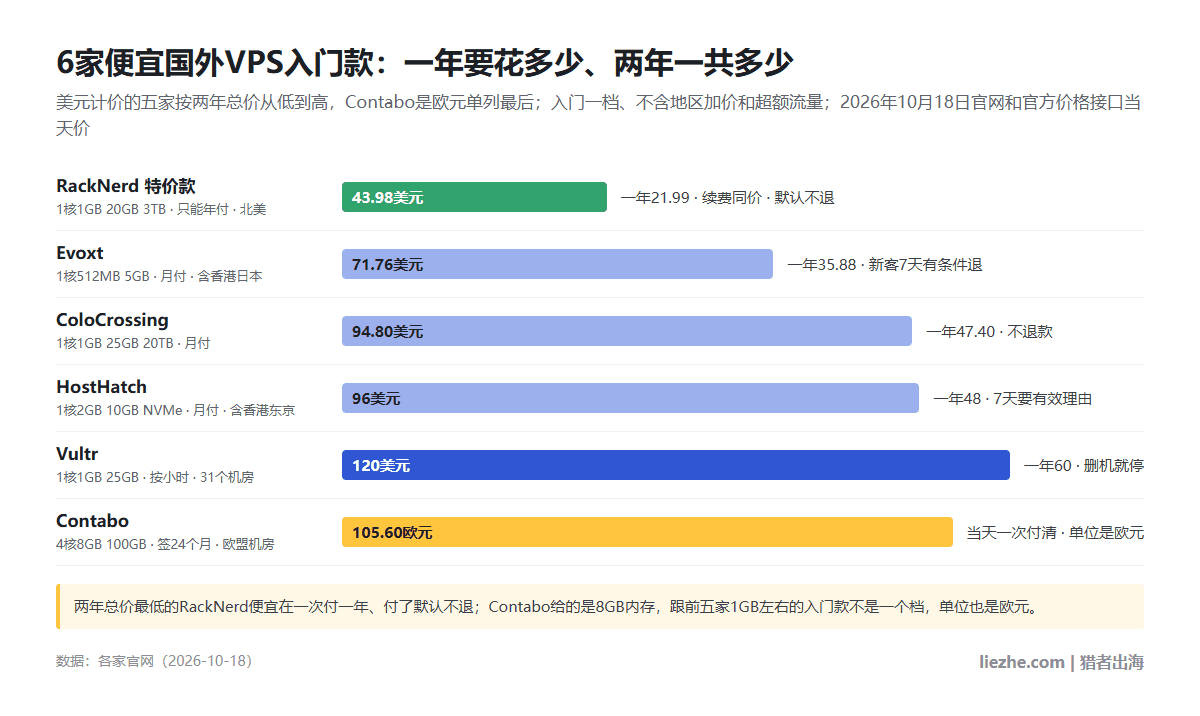Click the yellow 105.60欧元 bar
Screen dimensions: 1200x716
coord(647,532)
